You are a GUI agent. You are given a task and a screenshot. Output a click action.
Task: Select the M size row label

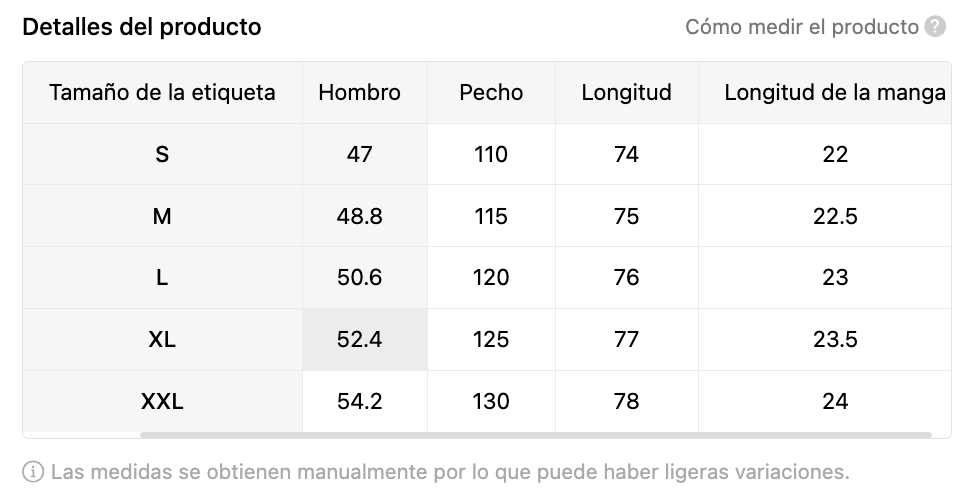[x=162, y=216]
